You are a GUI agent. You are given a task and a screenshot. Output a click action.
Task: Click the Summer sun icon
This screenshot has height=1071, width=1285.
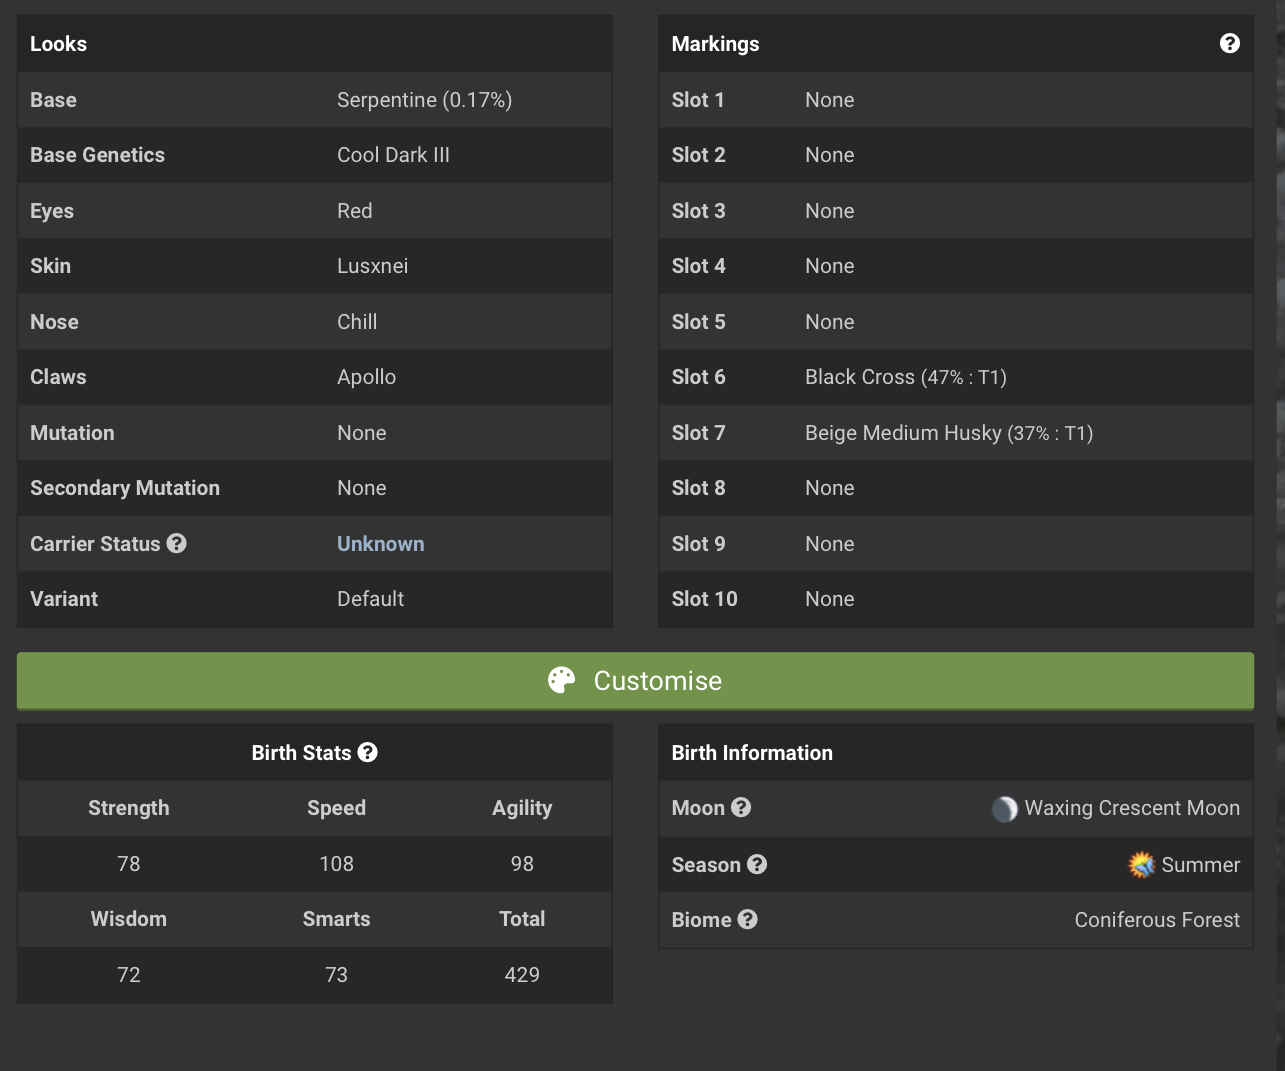coord(1142,864)
